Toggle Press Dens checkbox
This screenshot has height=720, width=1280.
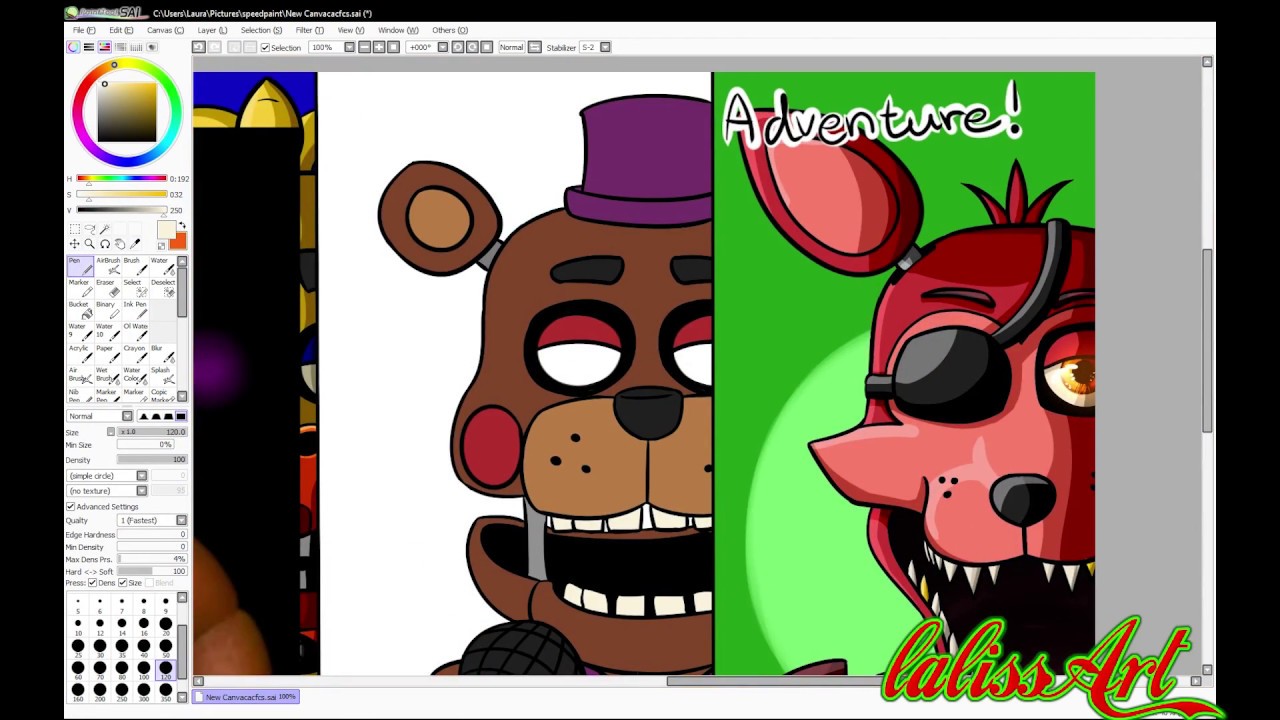pyautogui.click(x=93, y=583)
